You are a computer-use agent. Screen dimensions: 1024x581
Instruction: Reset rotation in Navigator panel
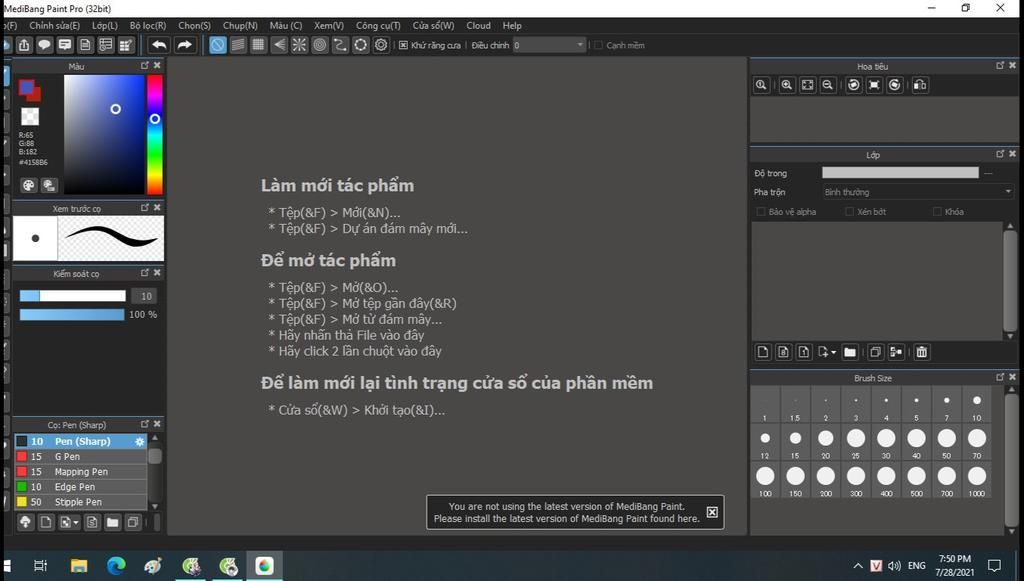[874, 85]
